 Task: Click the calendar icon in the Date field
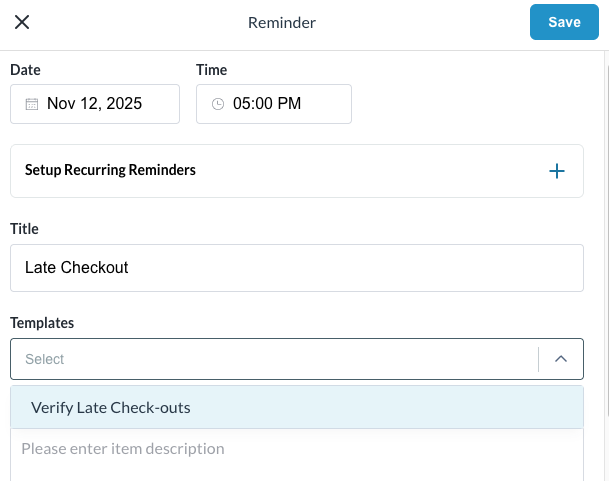31,104
